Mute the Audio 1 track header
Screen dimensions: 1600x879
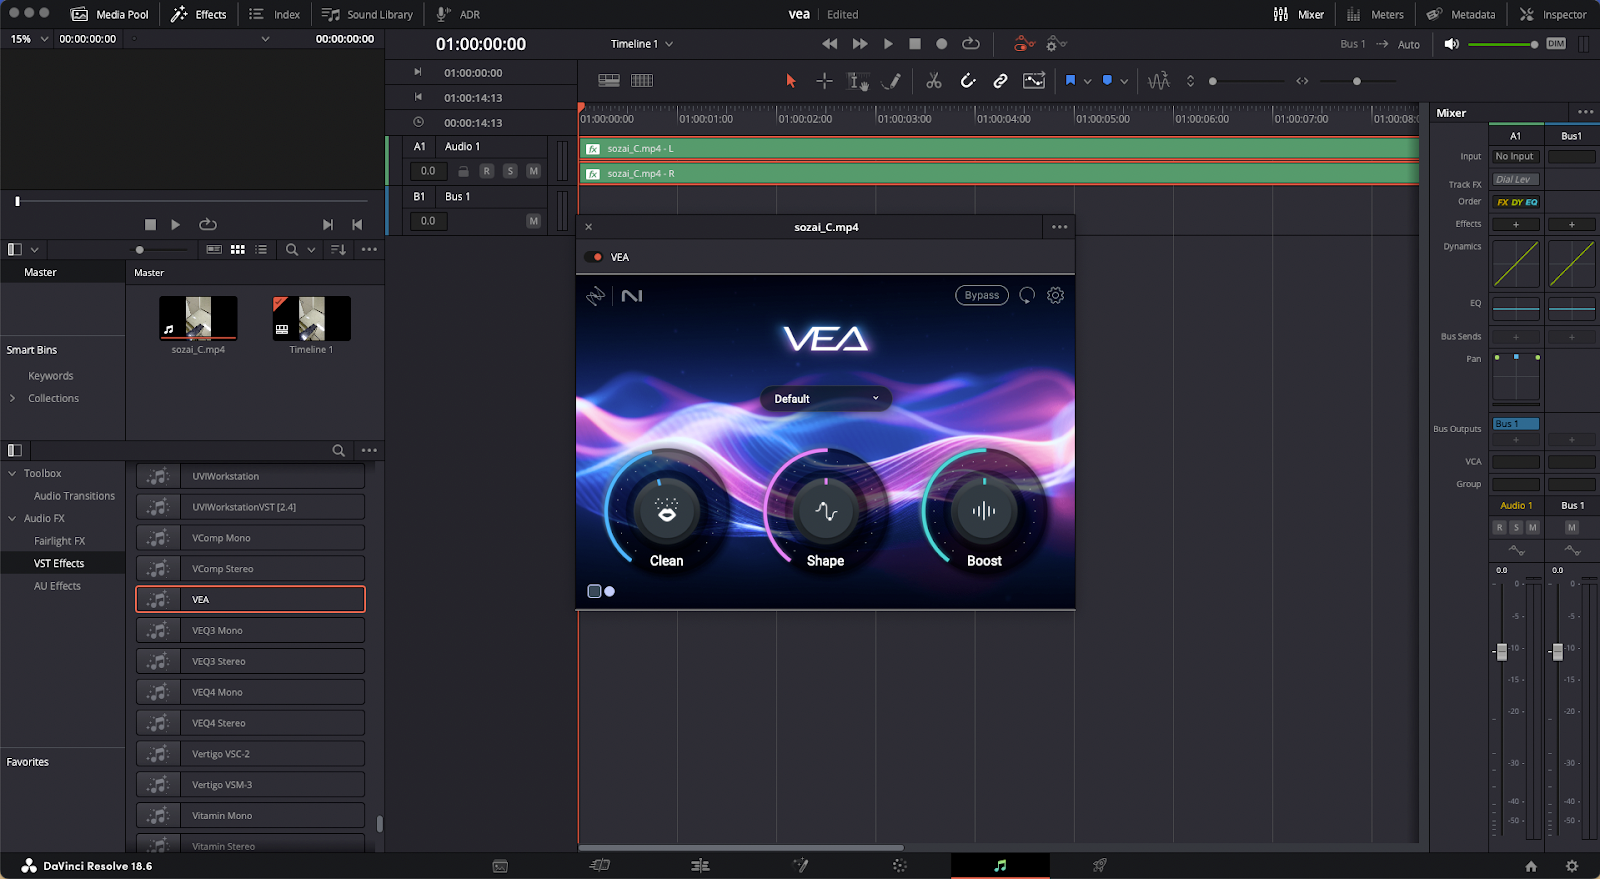(x=533, y=171)
